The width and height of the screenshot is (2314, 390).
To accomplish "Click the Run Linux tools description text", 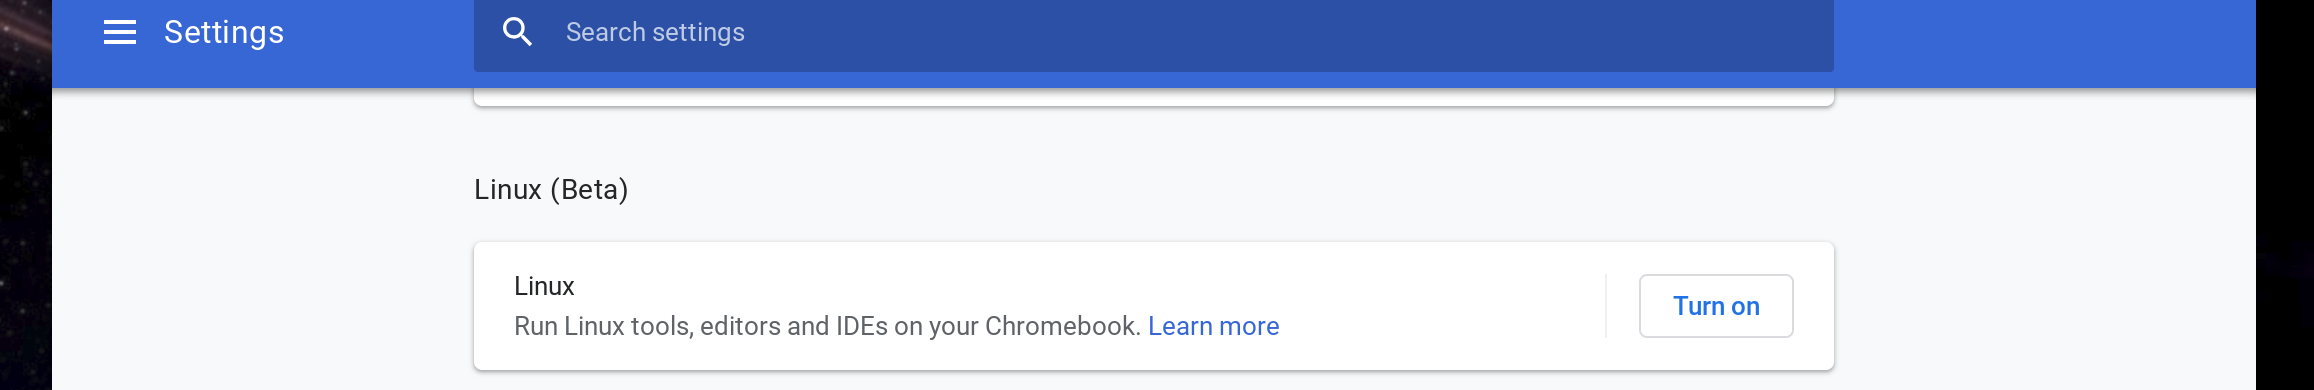I will [827, 326].
